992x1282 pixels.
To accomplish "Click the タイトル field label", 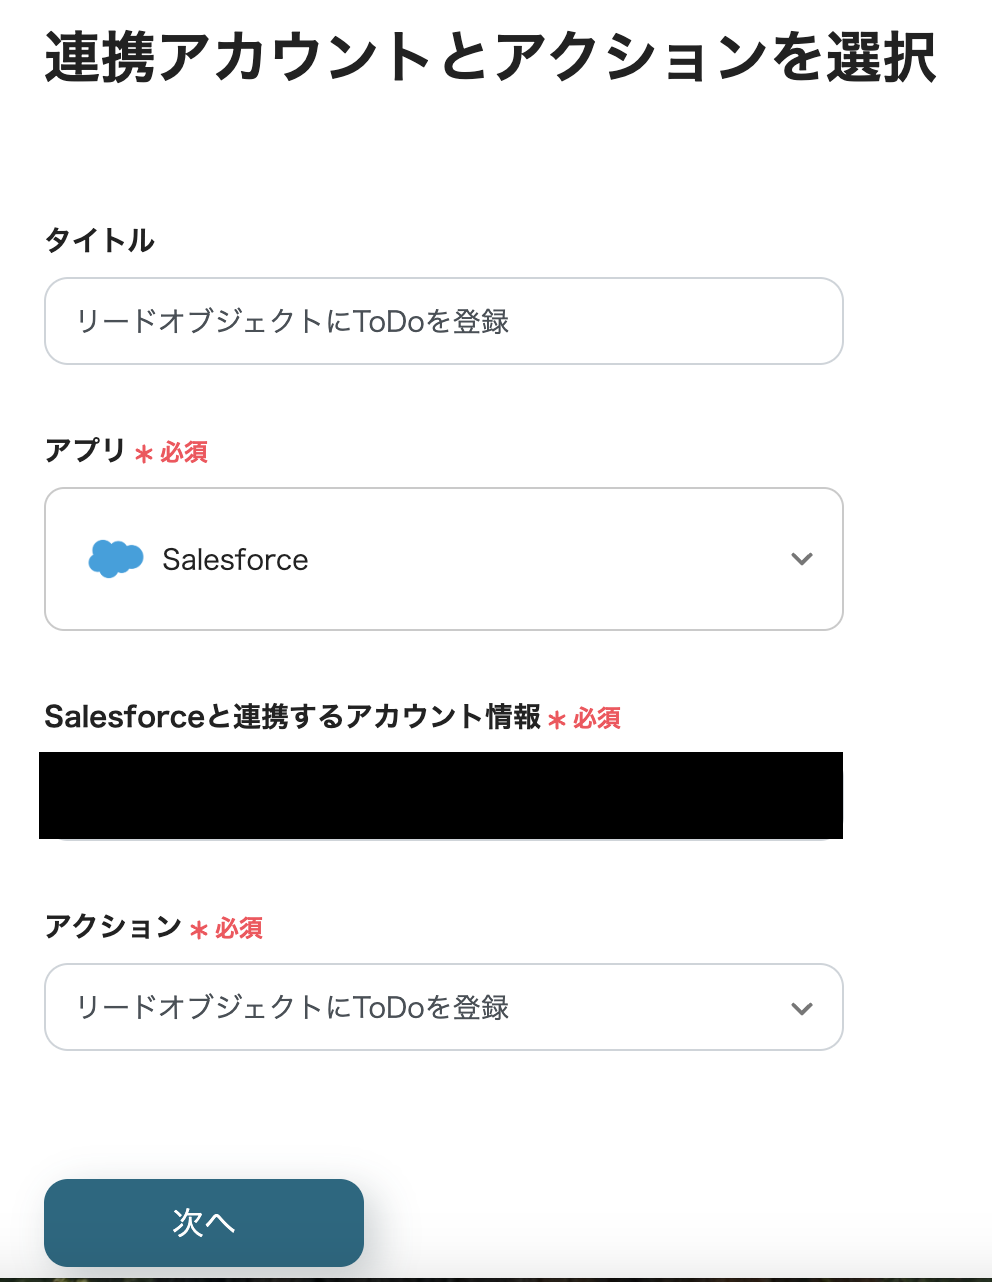I will [x=99, y=240].
